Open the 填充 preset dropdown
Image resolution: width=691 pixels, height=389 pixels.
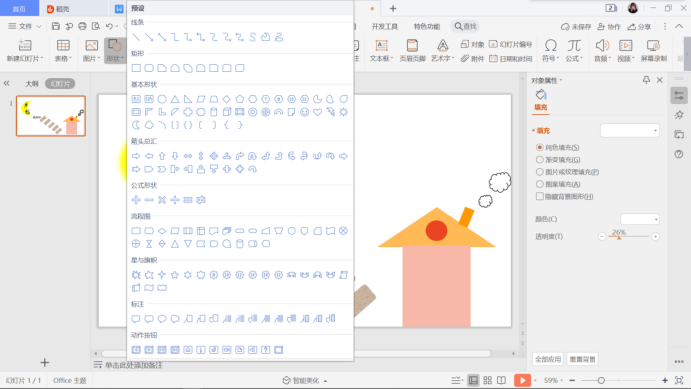[630, 130]
